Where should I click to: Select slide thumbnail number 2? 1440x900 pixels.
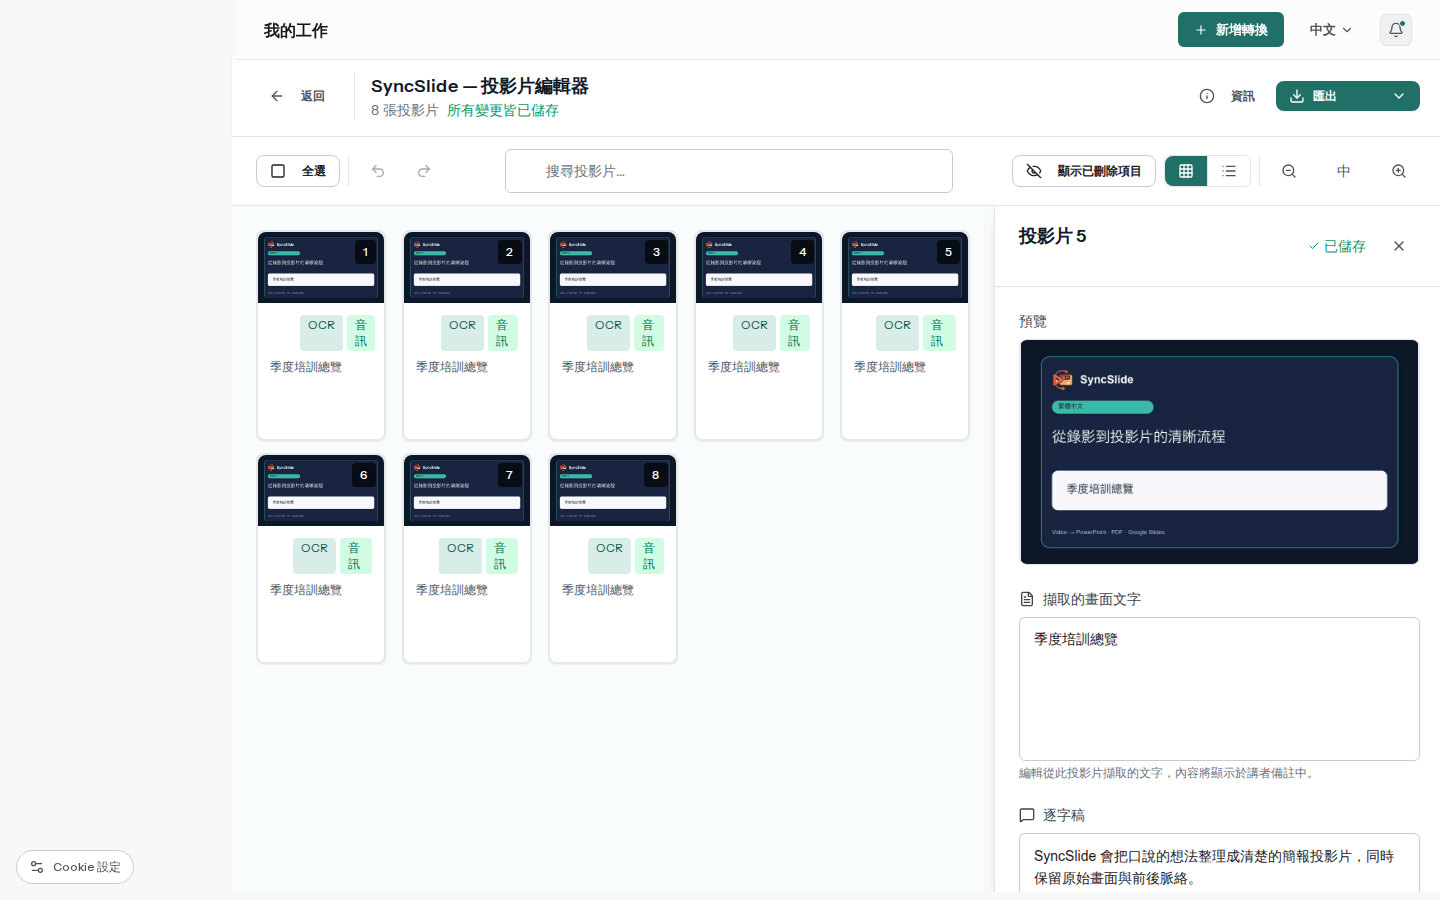[x=467, y=267]
